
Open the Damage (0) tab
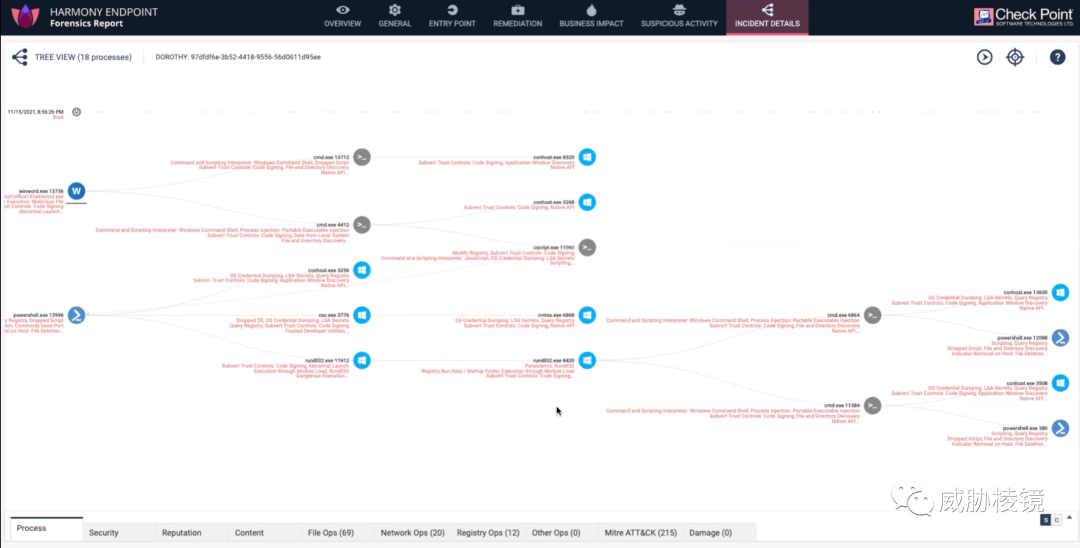point(720,532)
